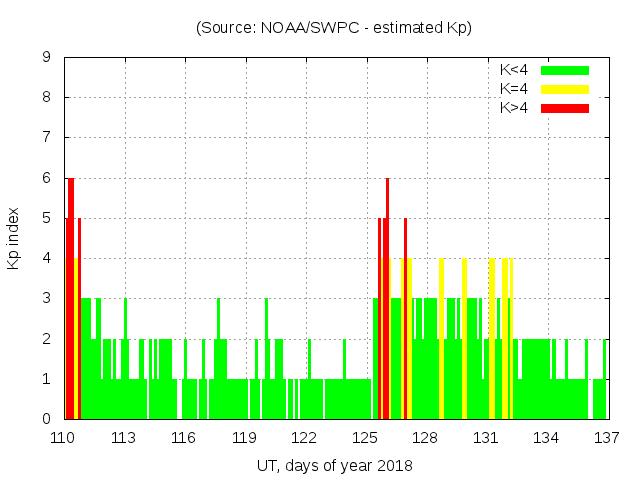This screenshot has width=640, height=480.
Task: Click the y-axis tick label 0
Action: point(47,419)
